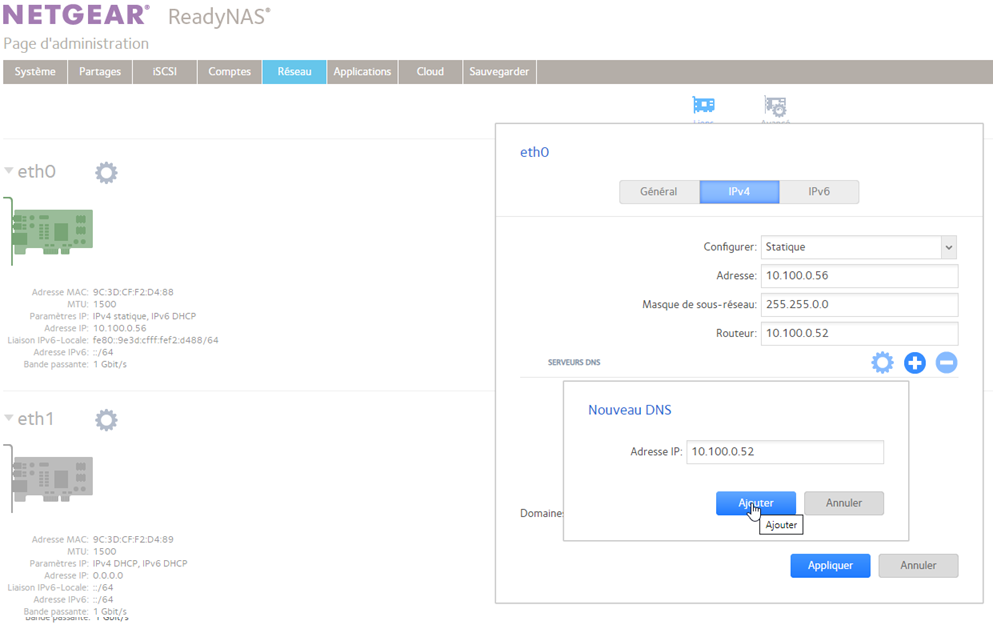Image resolution: width=993 pixels, height=629 pixels.
Task: Remove DNS server with minus icon
Action: pyautogui.click(x=946, y=363)
